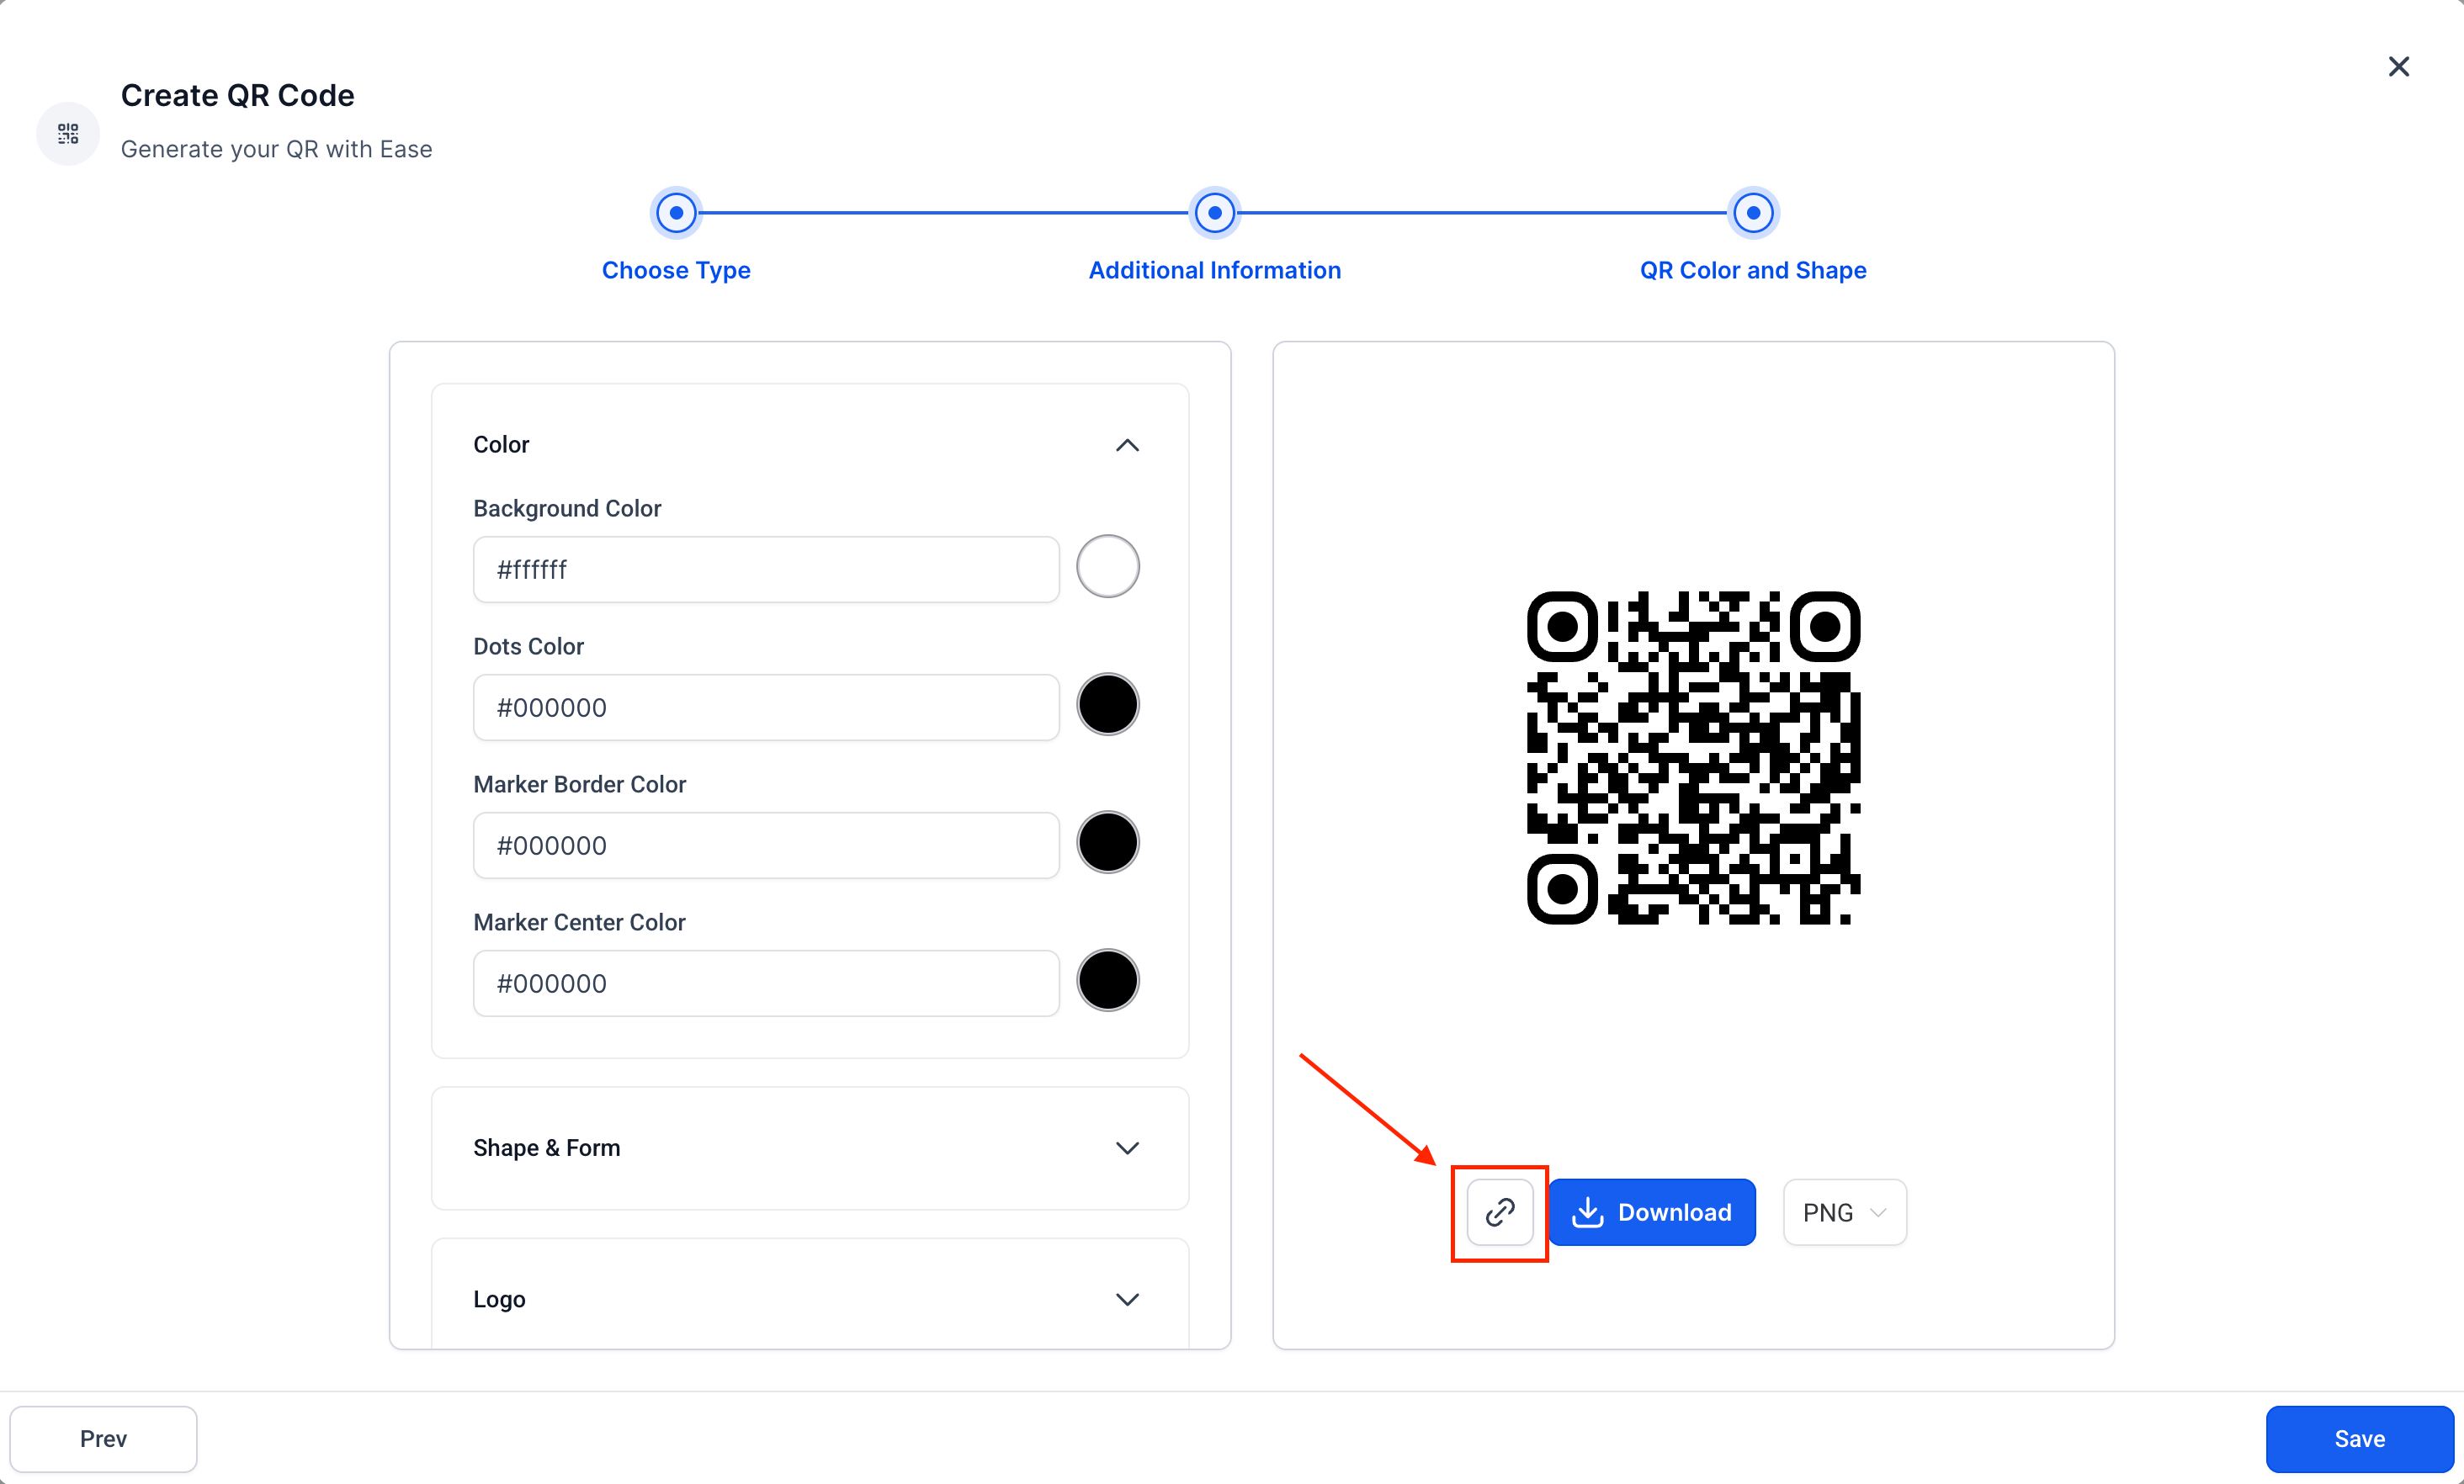This screenshot has width=2464, height=1484.
Task: Click the Marker Center Color input field
Action: point(766,983)
